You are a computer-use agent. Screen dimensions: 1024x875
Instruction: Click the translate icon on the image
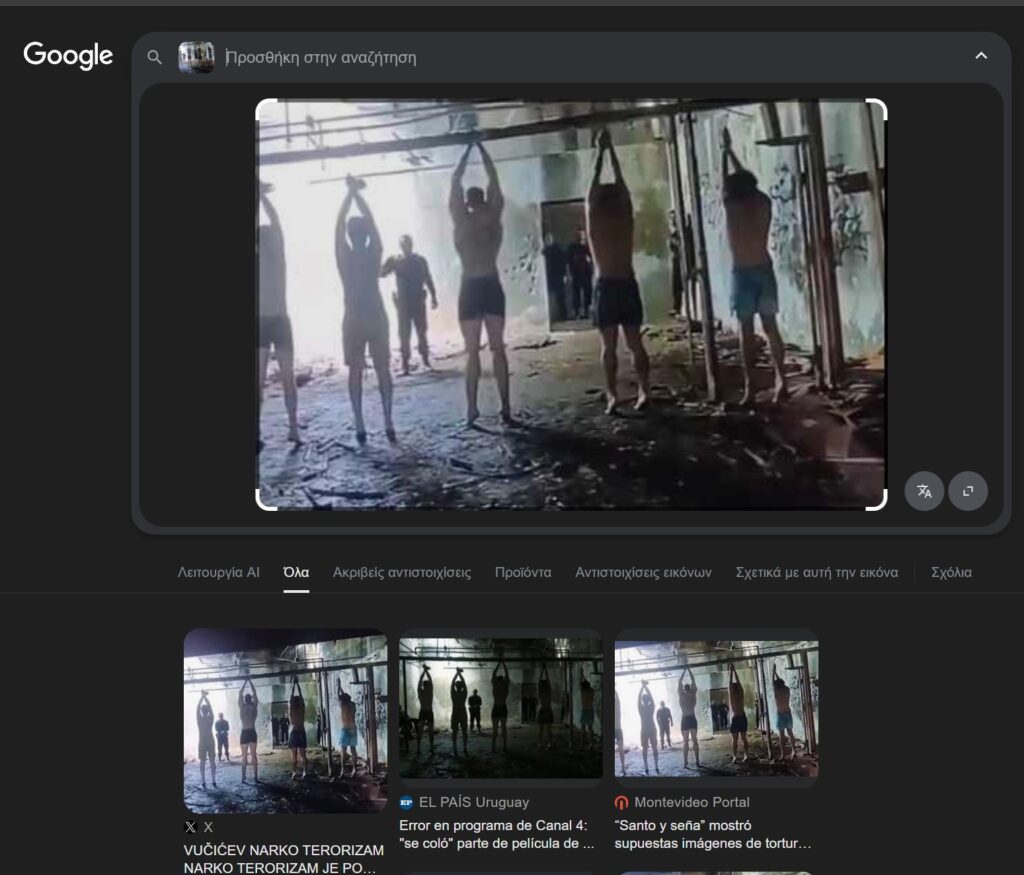[924, 491]
